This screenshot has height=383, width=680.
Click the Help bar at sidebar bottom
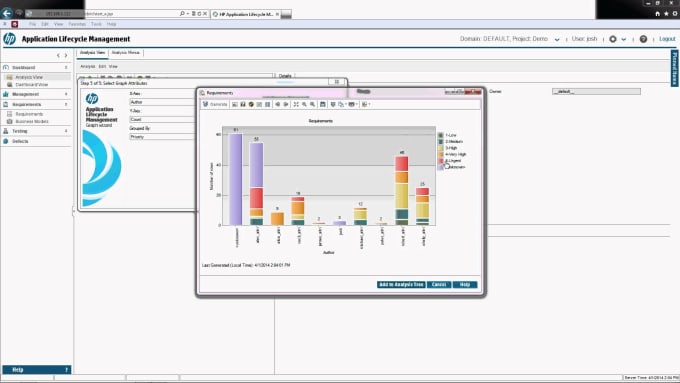[36, 370]
